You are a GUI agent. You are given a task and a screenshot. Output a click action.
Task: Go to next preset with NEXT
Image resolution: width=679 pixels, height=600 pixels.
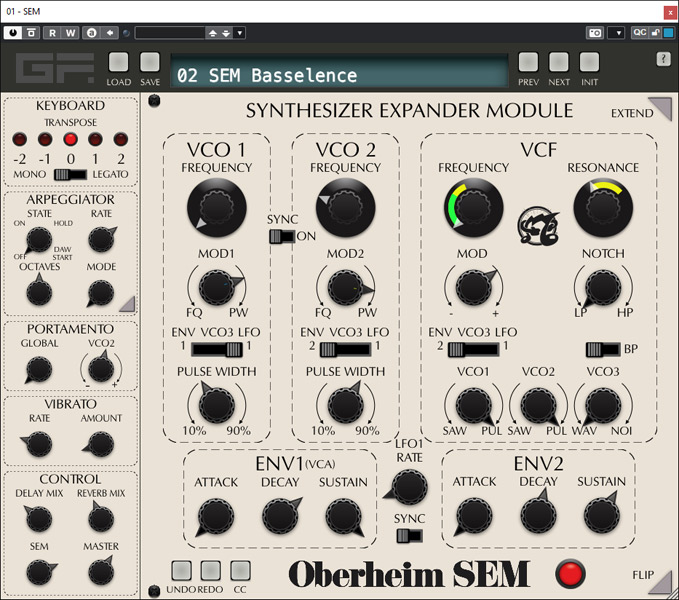(559, 62)
